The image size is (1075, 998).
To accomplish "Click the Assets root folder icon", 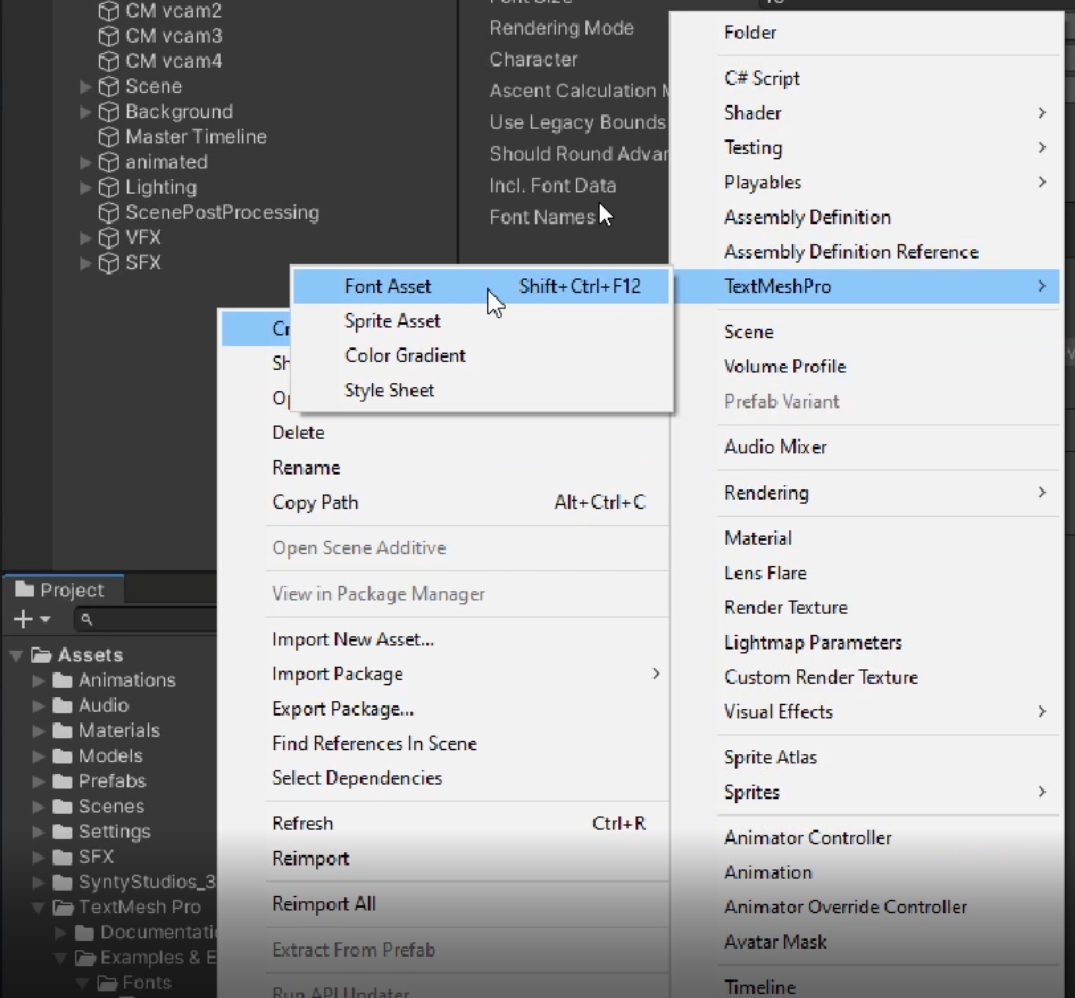I will click(41, 655).
